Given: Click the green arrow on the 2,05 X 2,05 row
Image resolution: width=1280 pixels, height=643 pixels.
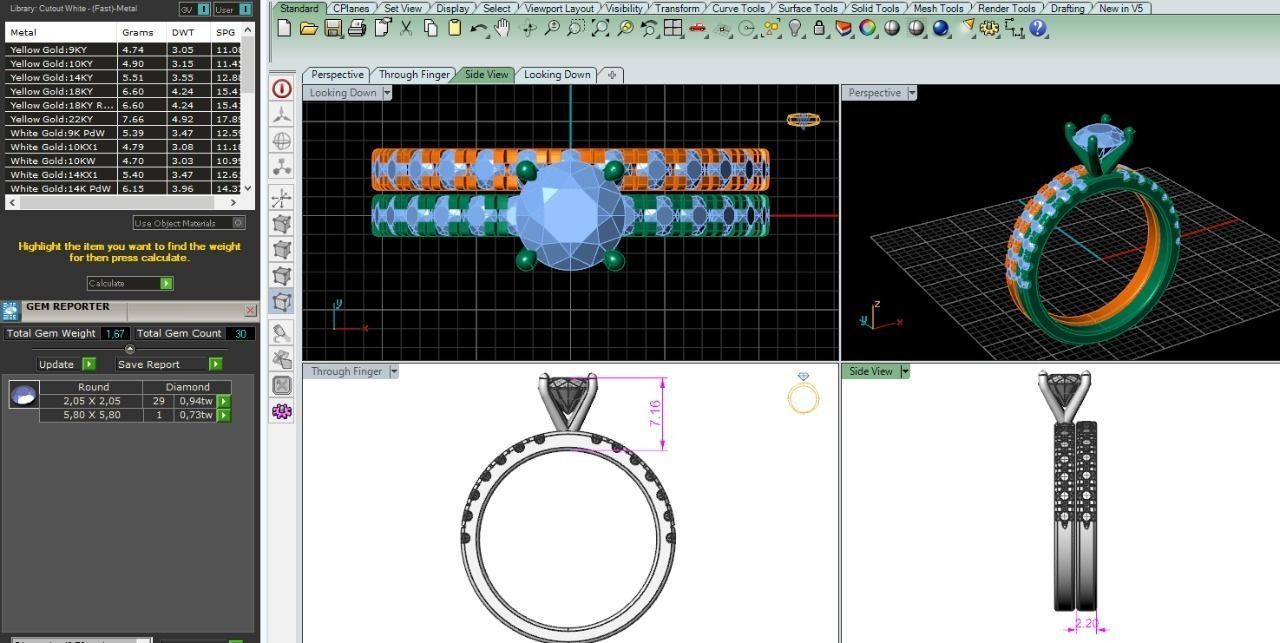Looking at the screenshot, I should 224,401.
